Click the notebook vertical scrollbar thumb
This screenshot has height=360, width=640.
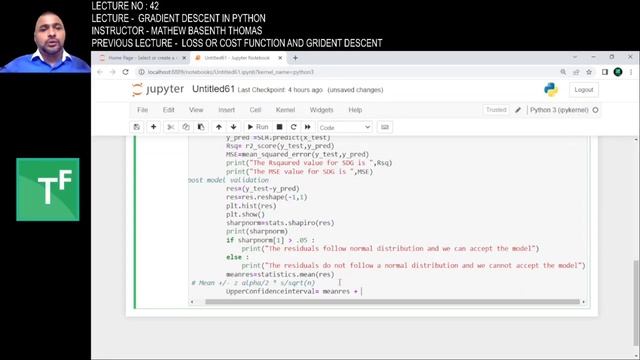click(636, 302)
